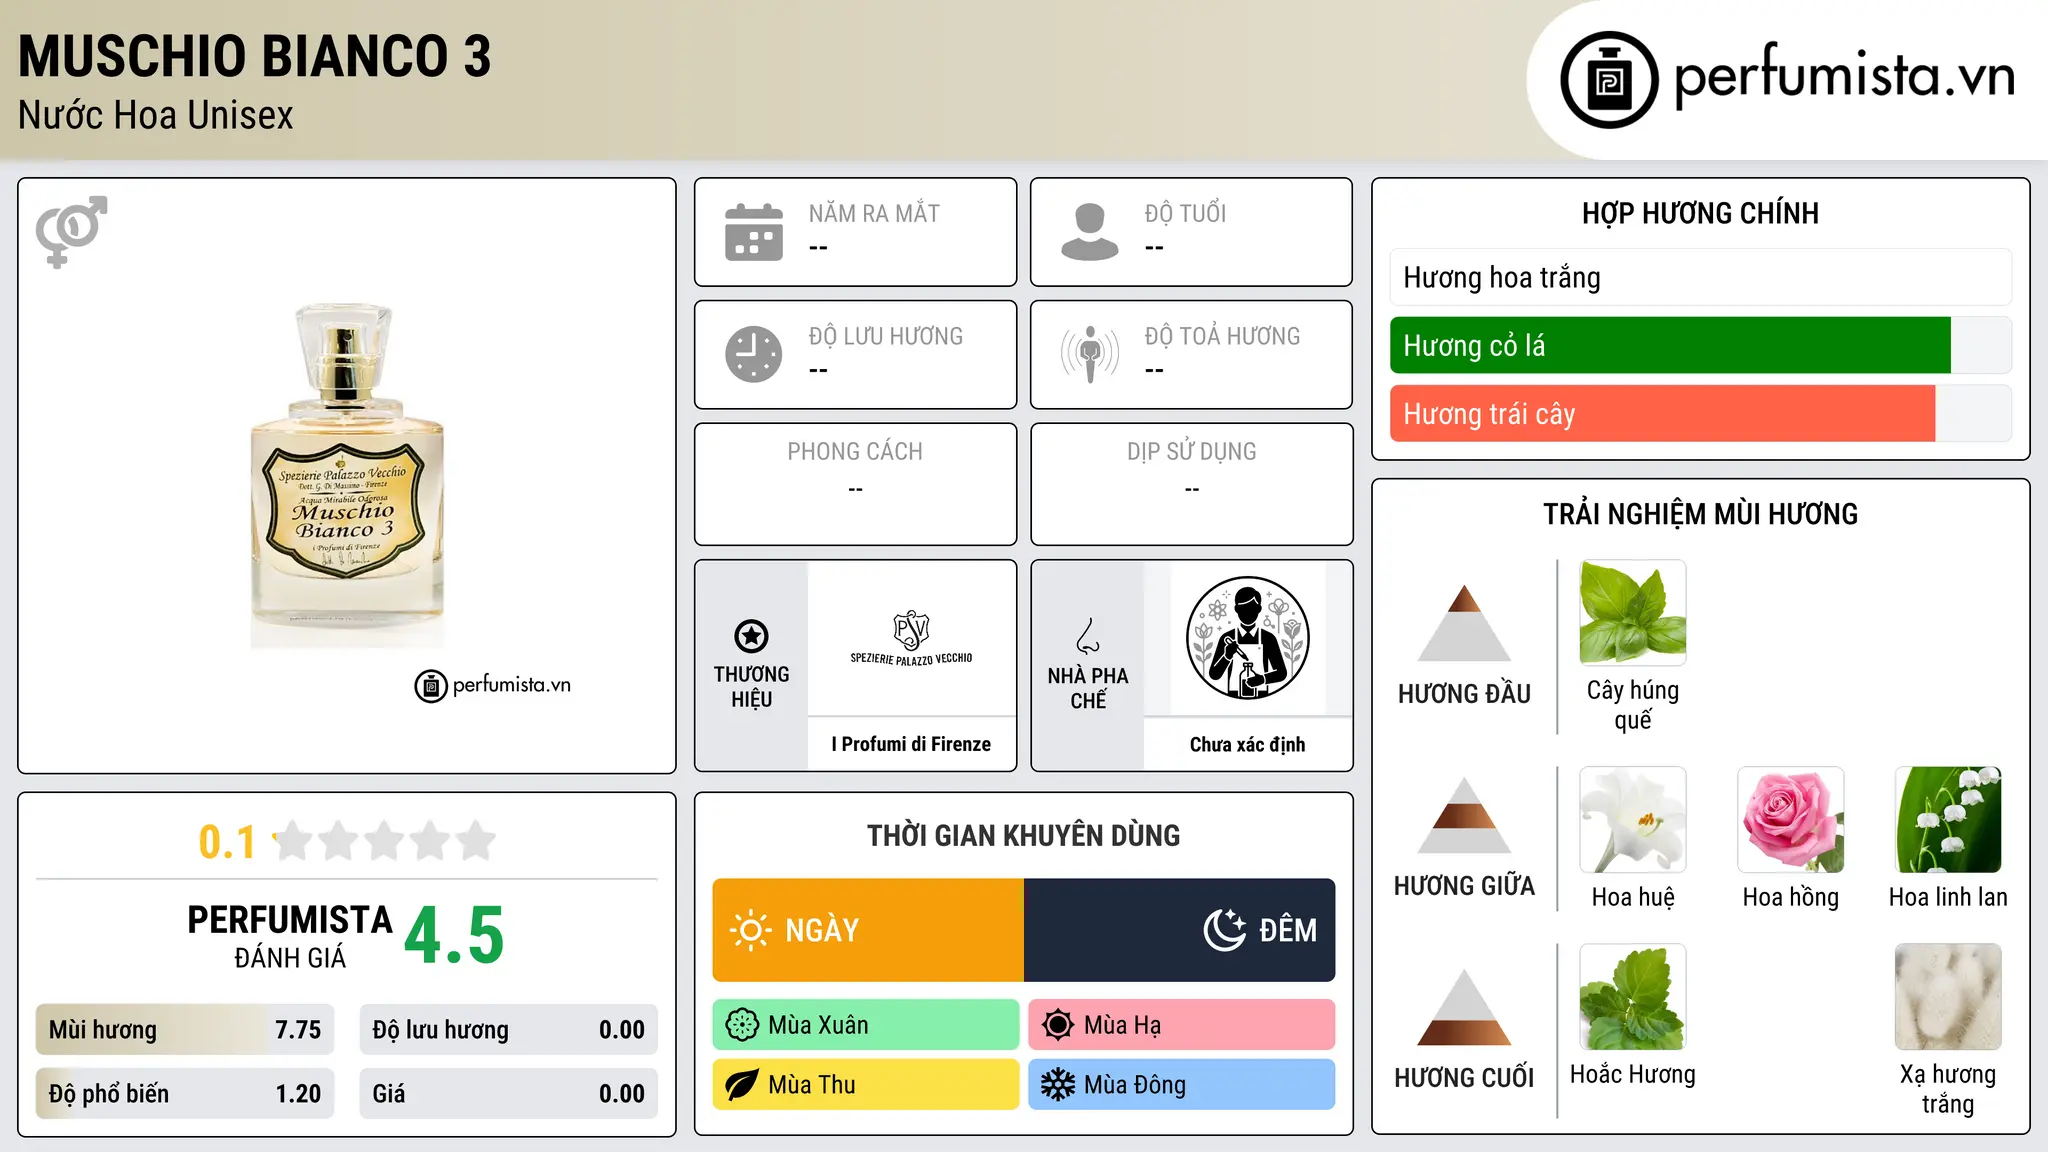The image size is (2048, 1152).
Task: Open the white musk note thumbnail
Action: click(x=1948, y=996)
